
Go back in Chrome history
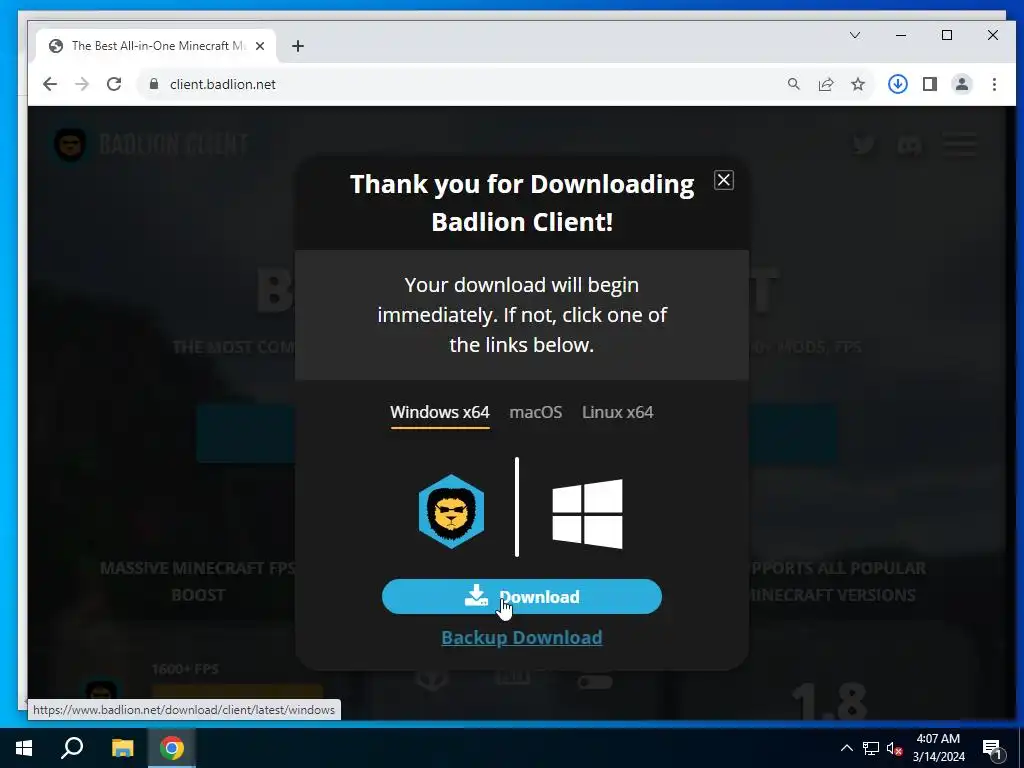tap(50, 84)
